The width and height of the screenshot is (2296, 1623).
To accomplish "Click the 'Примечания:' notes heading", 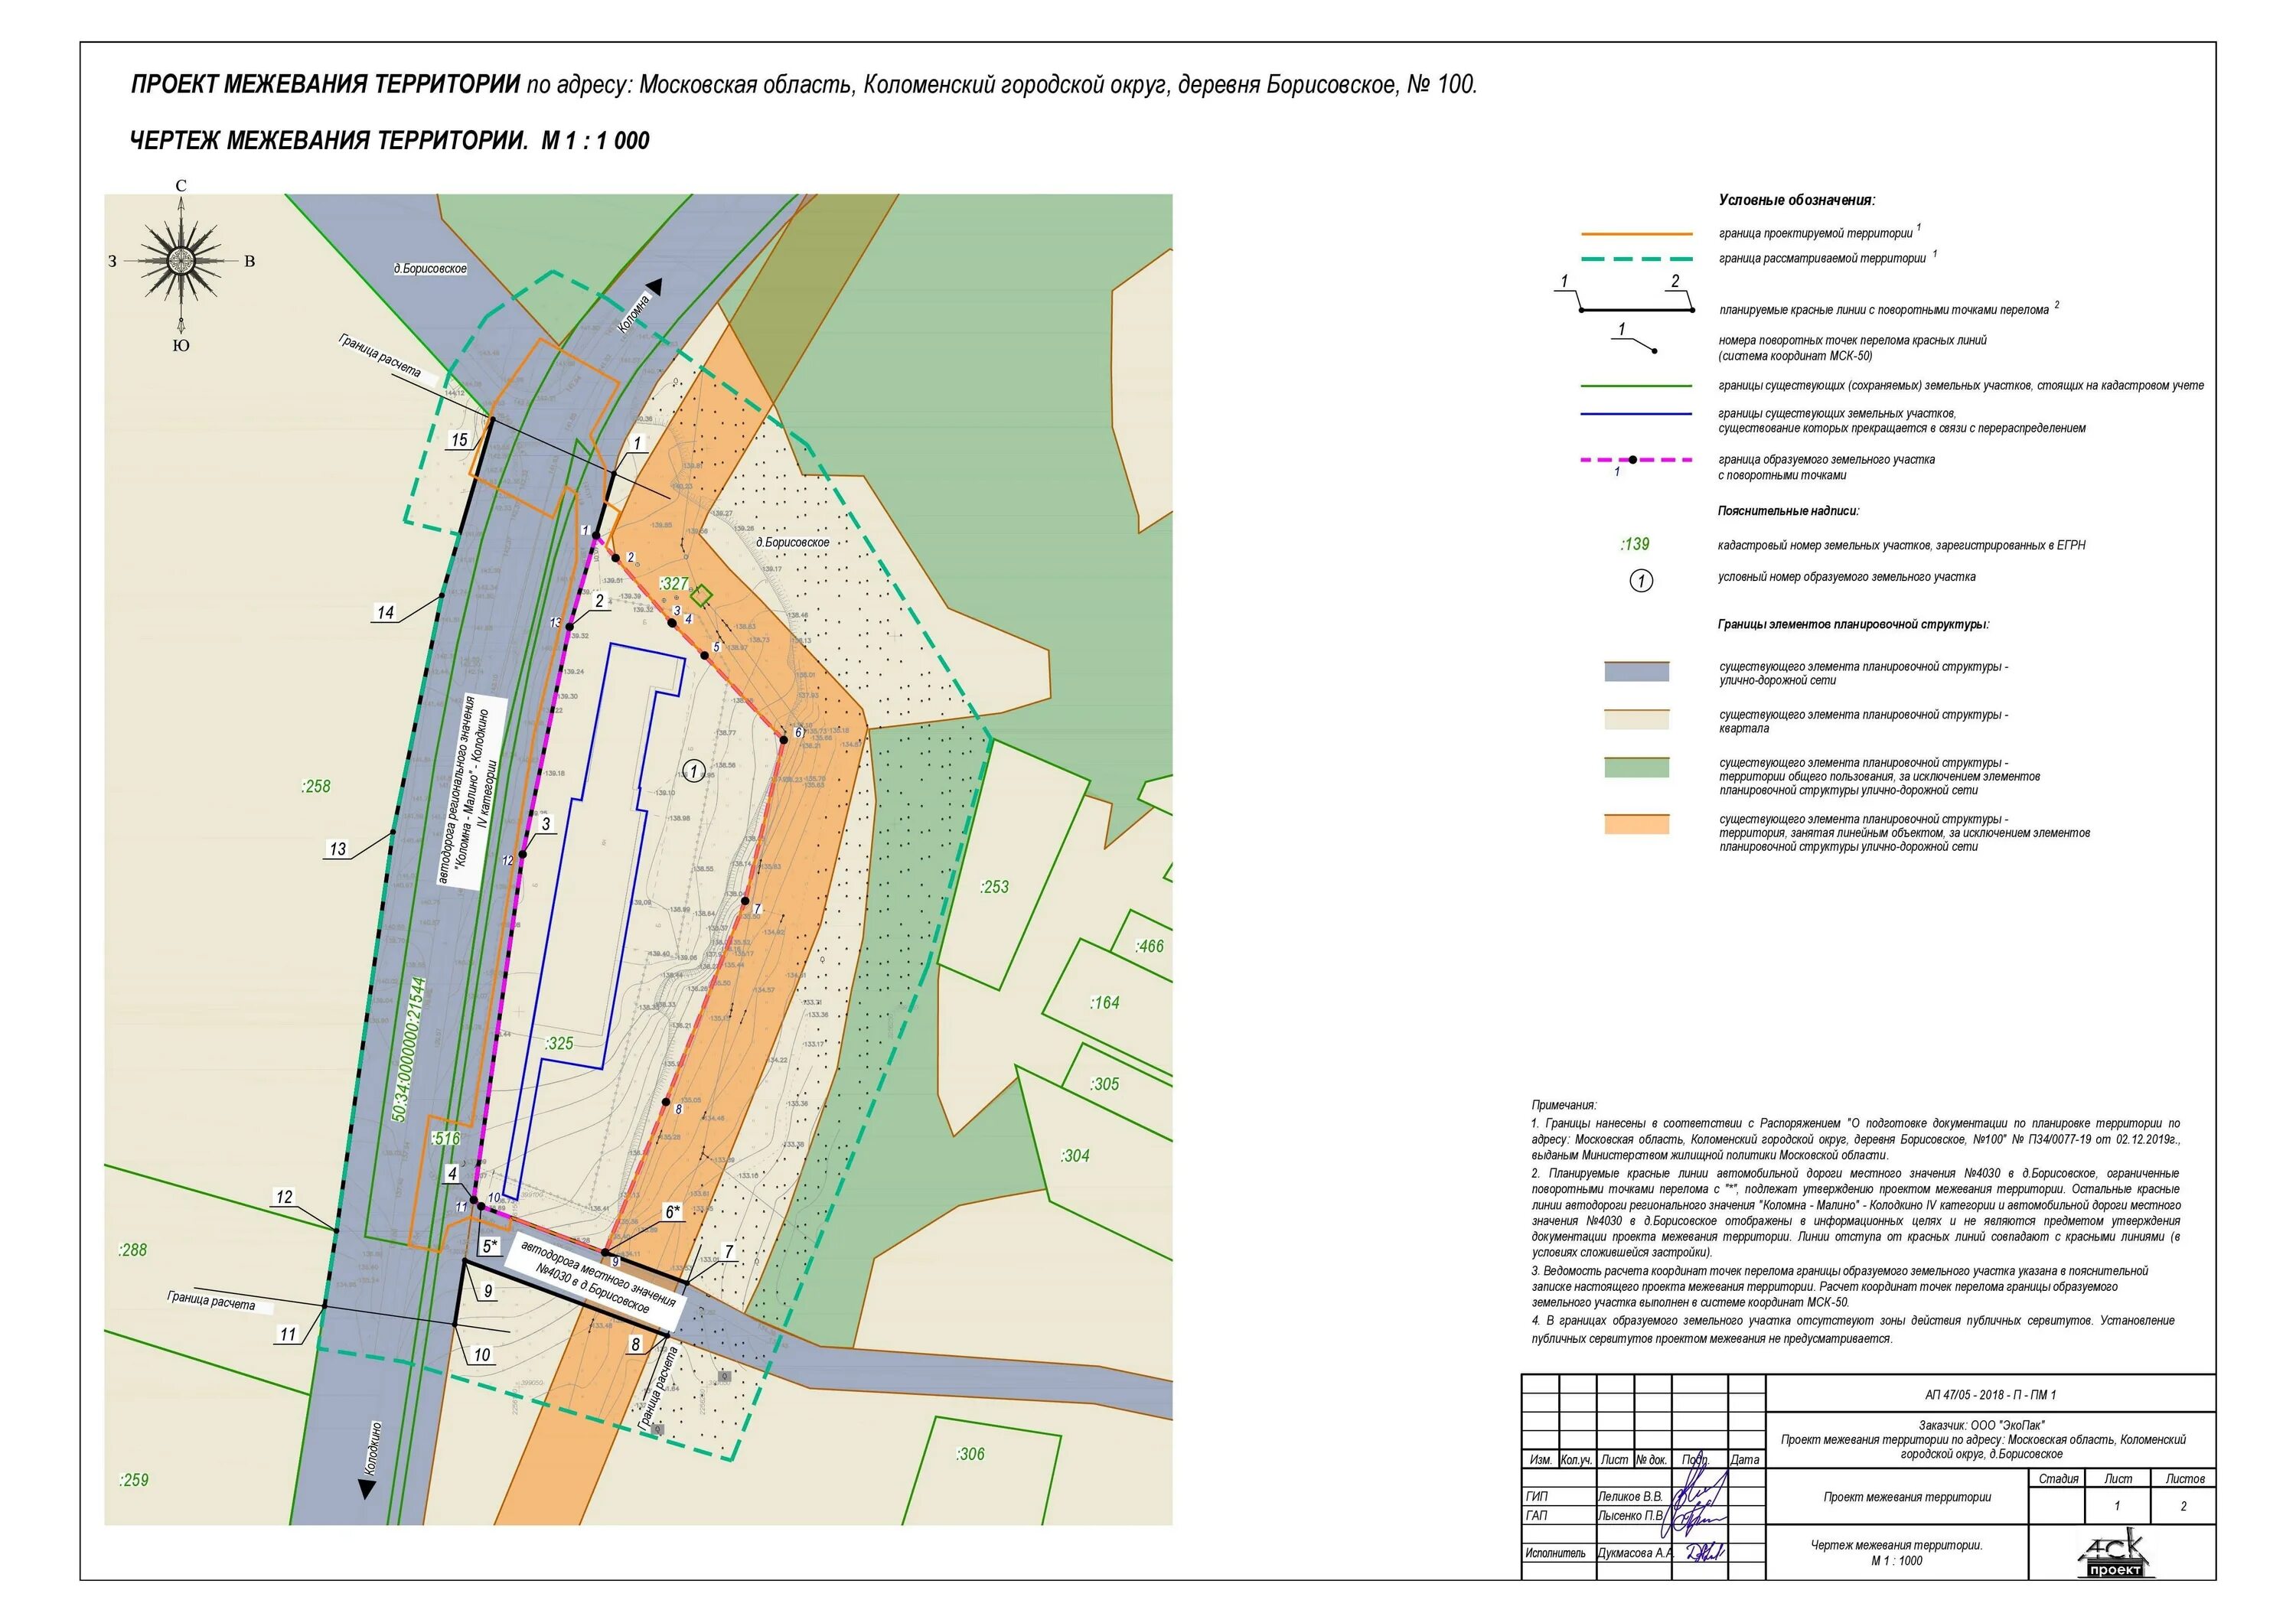I will [1564, 1106].
